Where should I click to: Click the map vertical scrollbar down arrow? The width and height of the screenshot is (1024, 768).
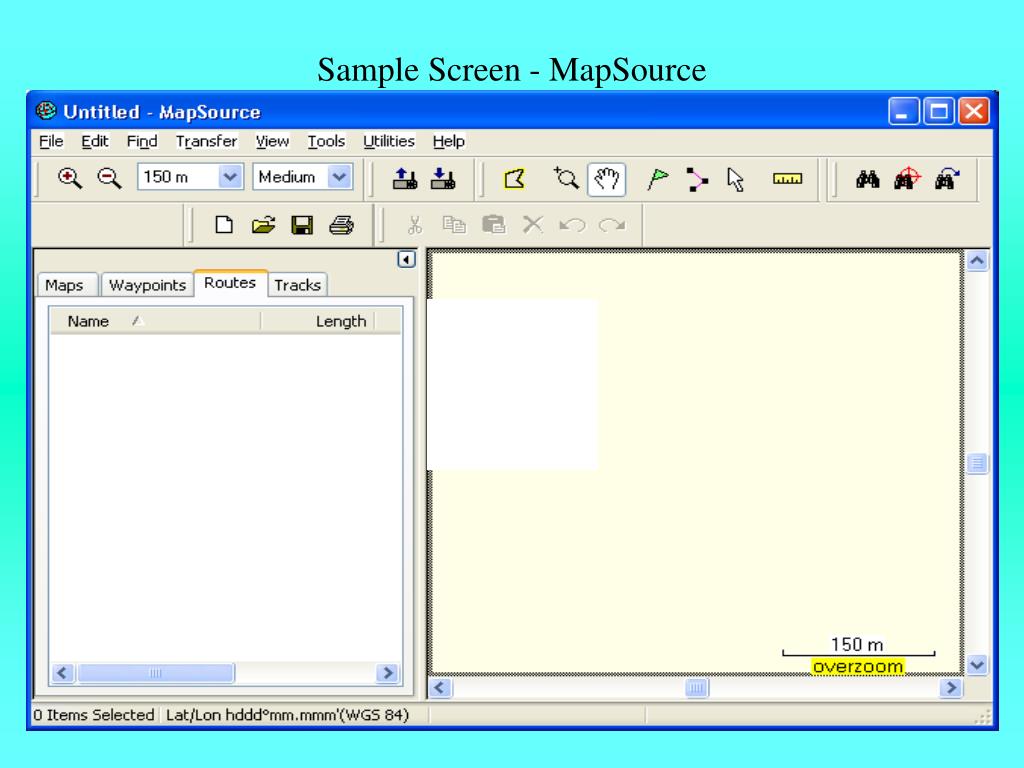click(x=977, y=665)
